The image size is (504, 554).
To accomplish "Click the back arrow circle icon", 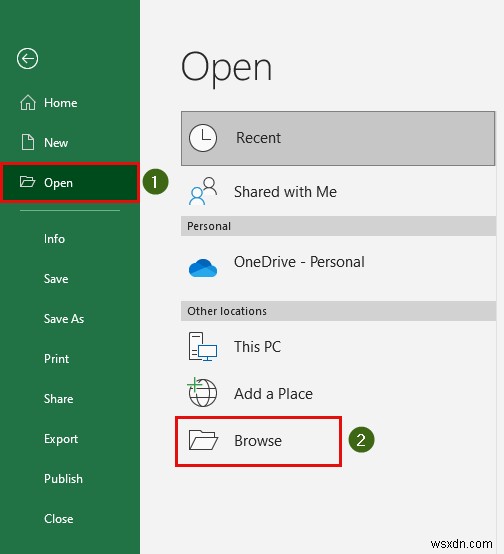I will click(27, 58).
